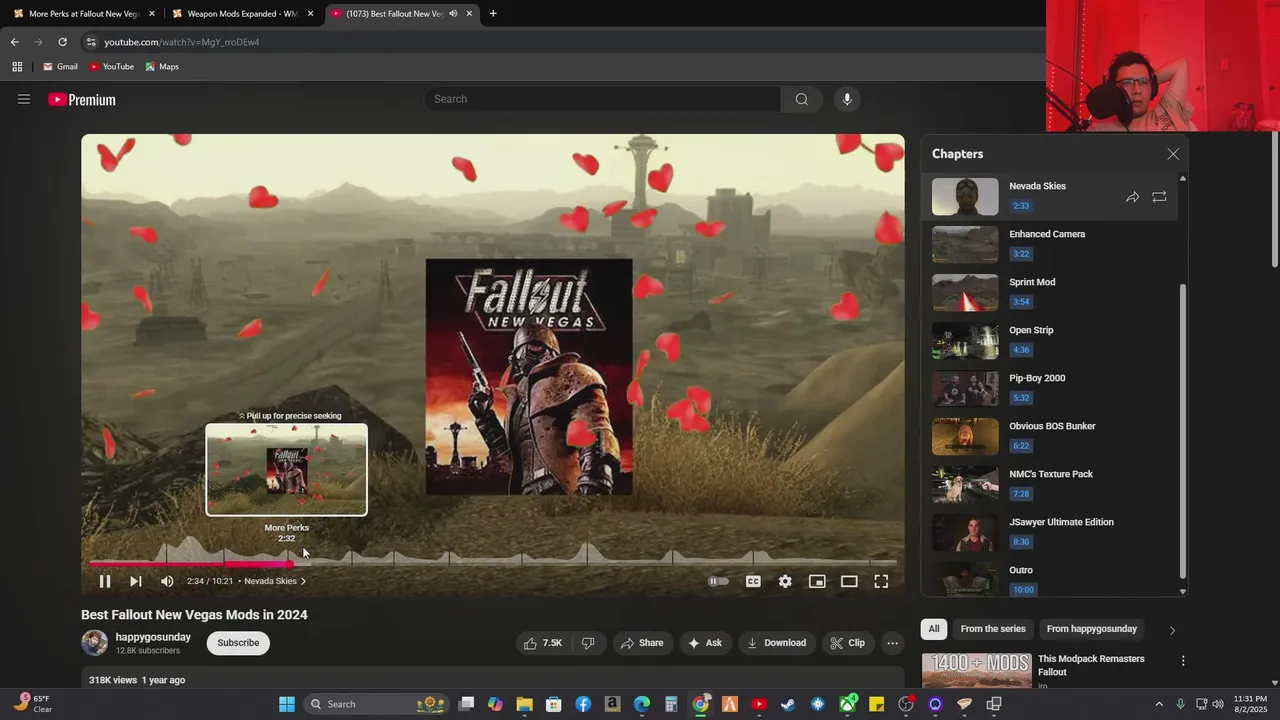Open the happygosunday channel name link
Viewport: 1280px width, 720px height.
point(153,637)
